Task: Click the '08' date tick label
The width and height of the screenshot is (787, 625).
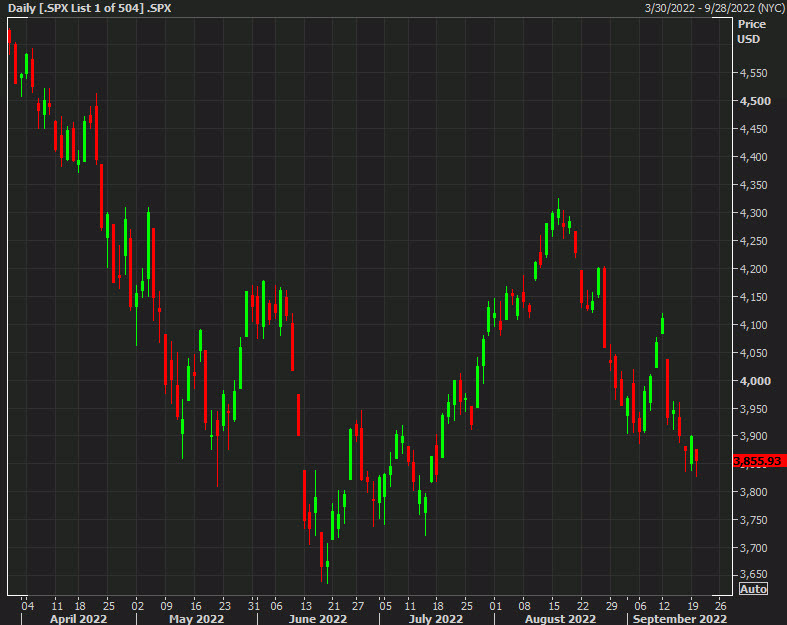Action: click(x=524, y=606)
